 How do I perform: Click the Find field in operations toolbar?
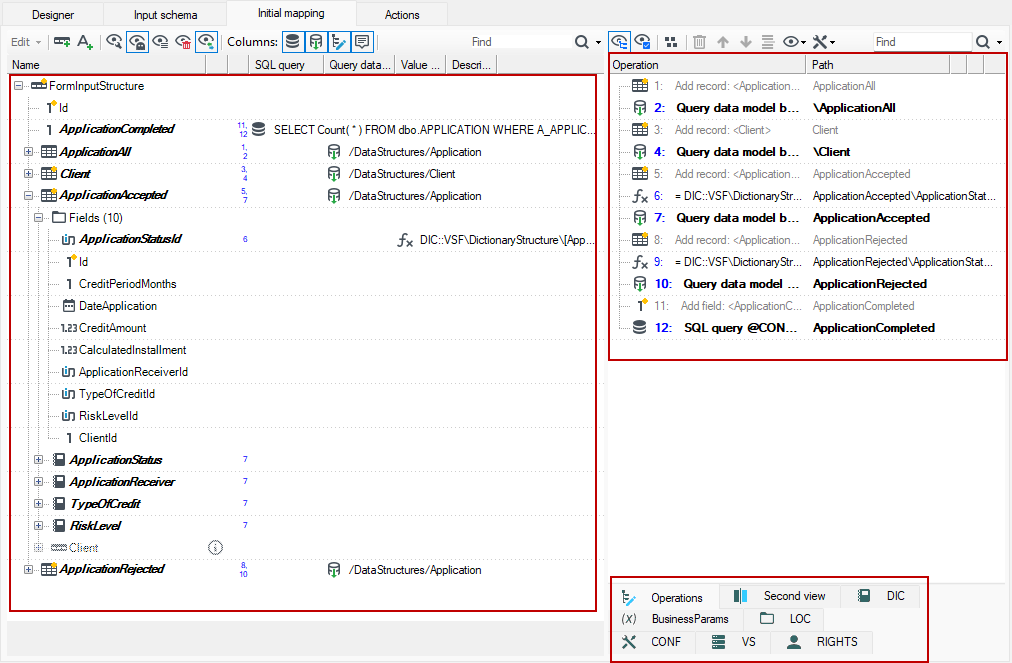[922, 42]
